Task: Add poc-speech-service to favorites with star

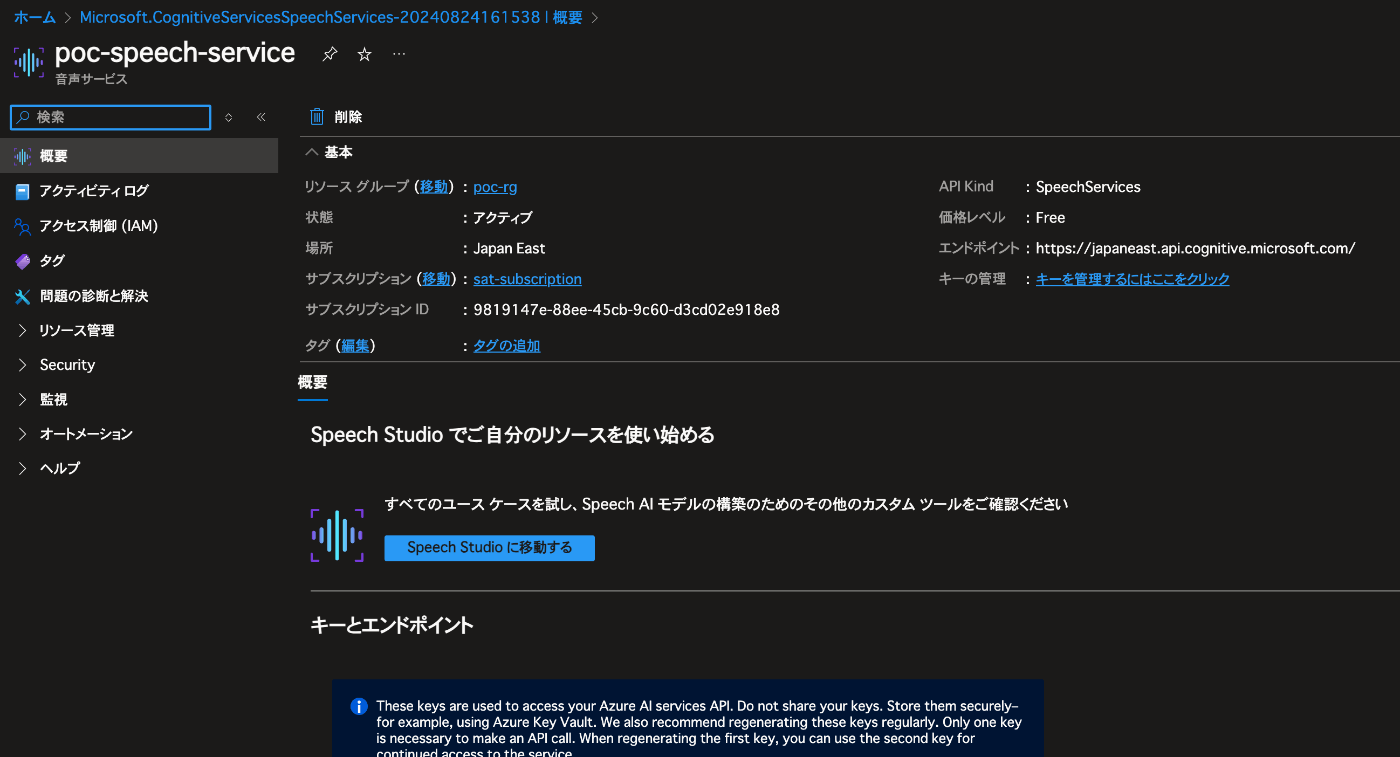Action: coord(365,55)
